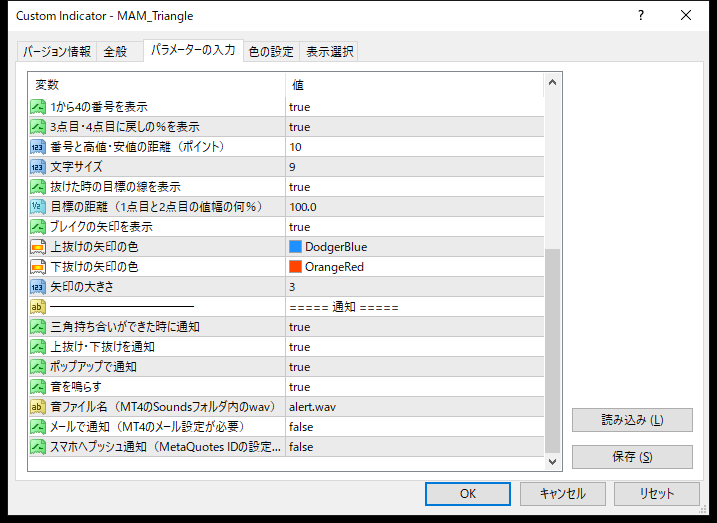
Task: Click the bool icon beside 1から4の番号を表示
Action: pos(38,107)
